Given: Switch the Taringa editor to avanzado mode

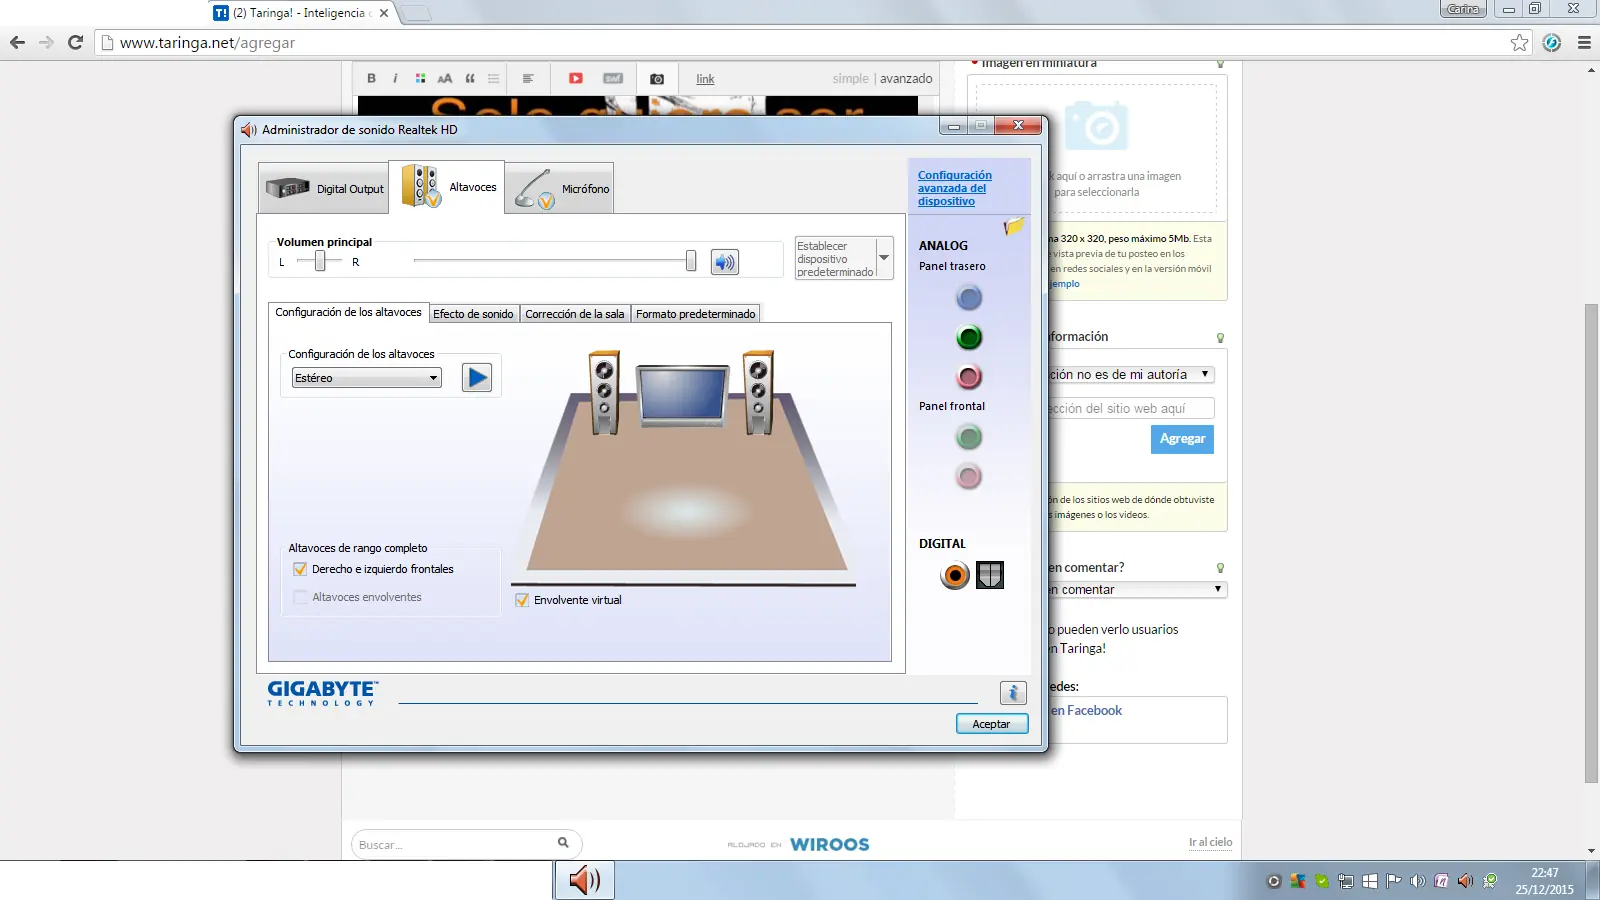Looking at the screenshot, I should 906,79.
